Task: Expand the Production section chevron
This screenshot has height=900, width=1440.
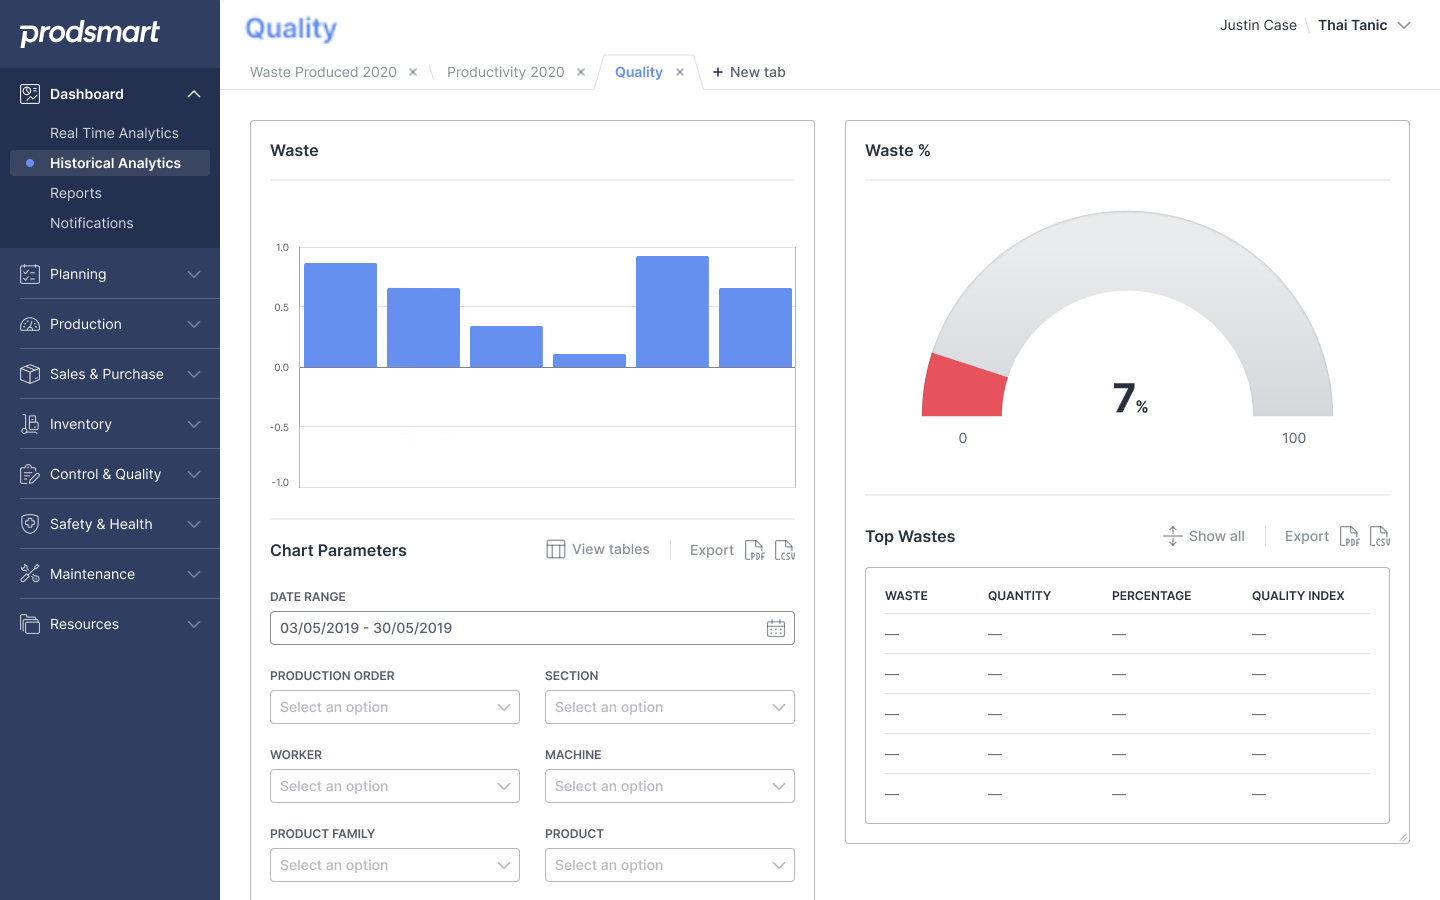Action: [x=194, y=324]
